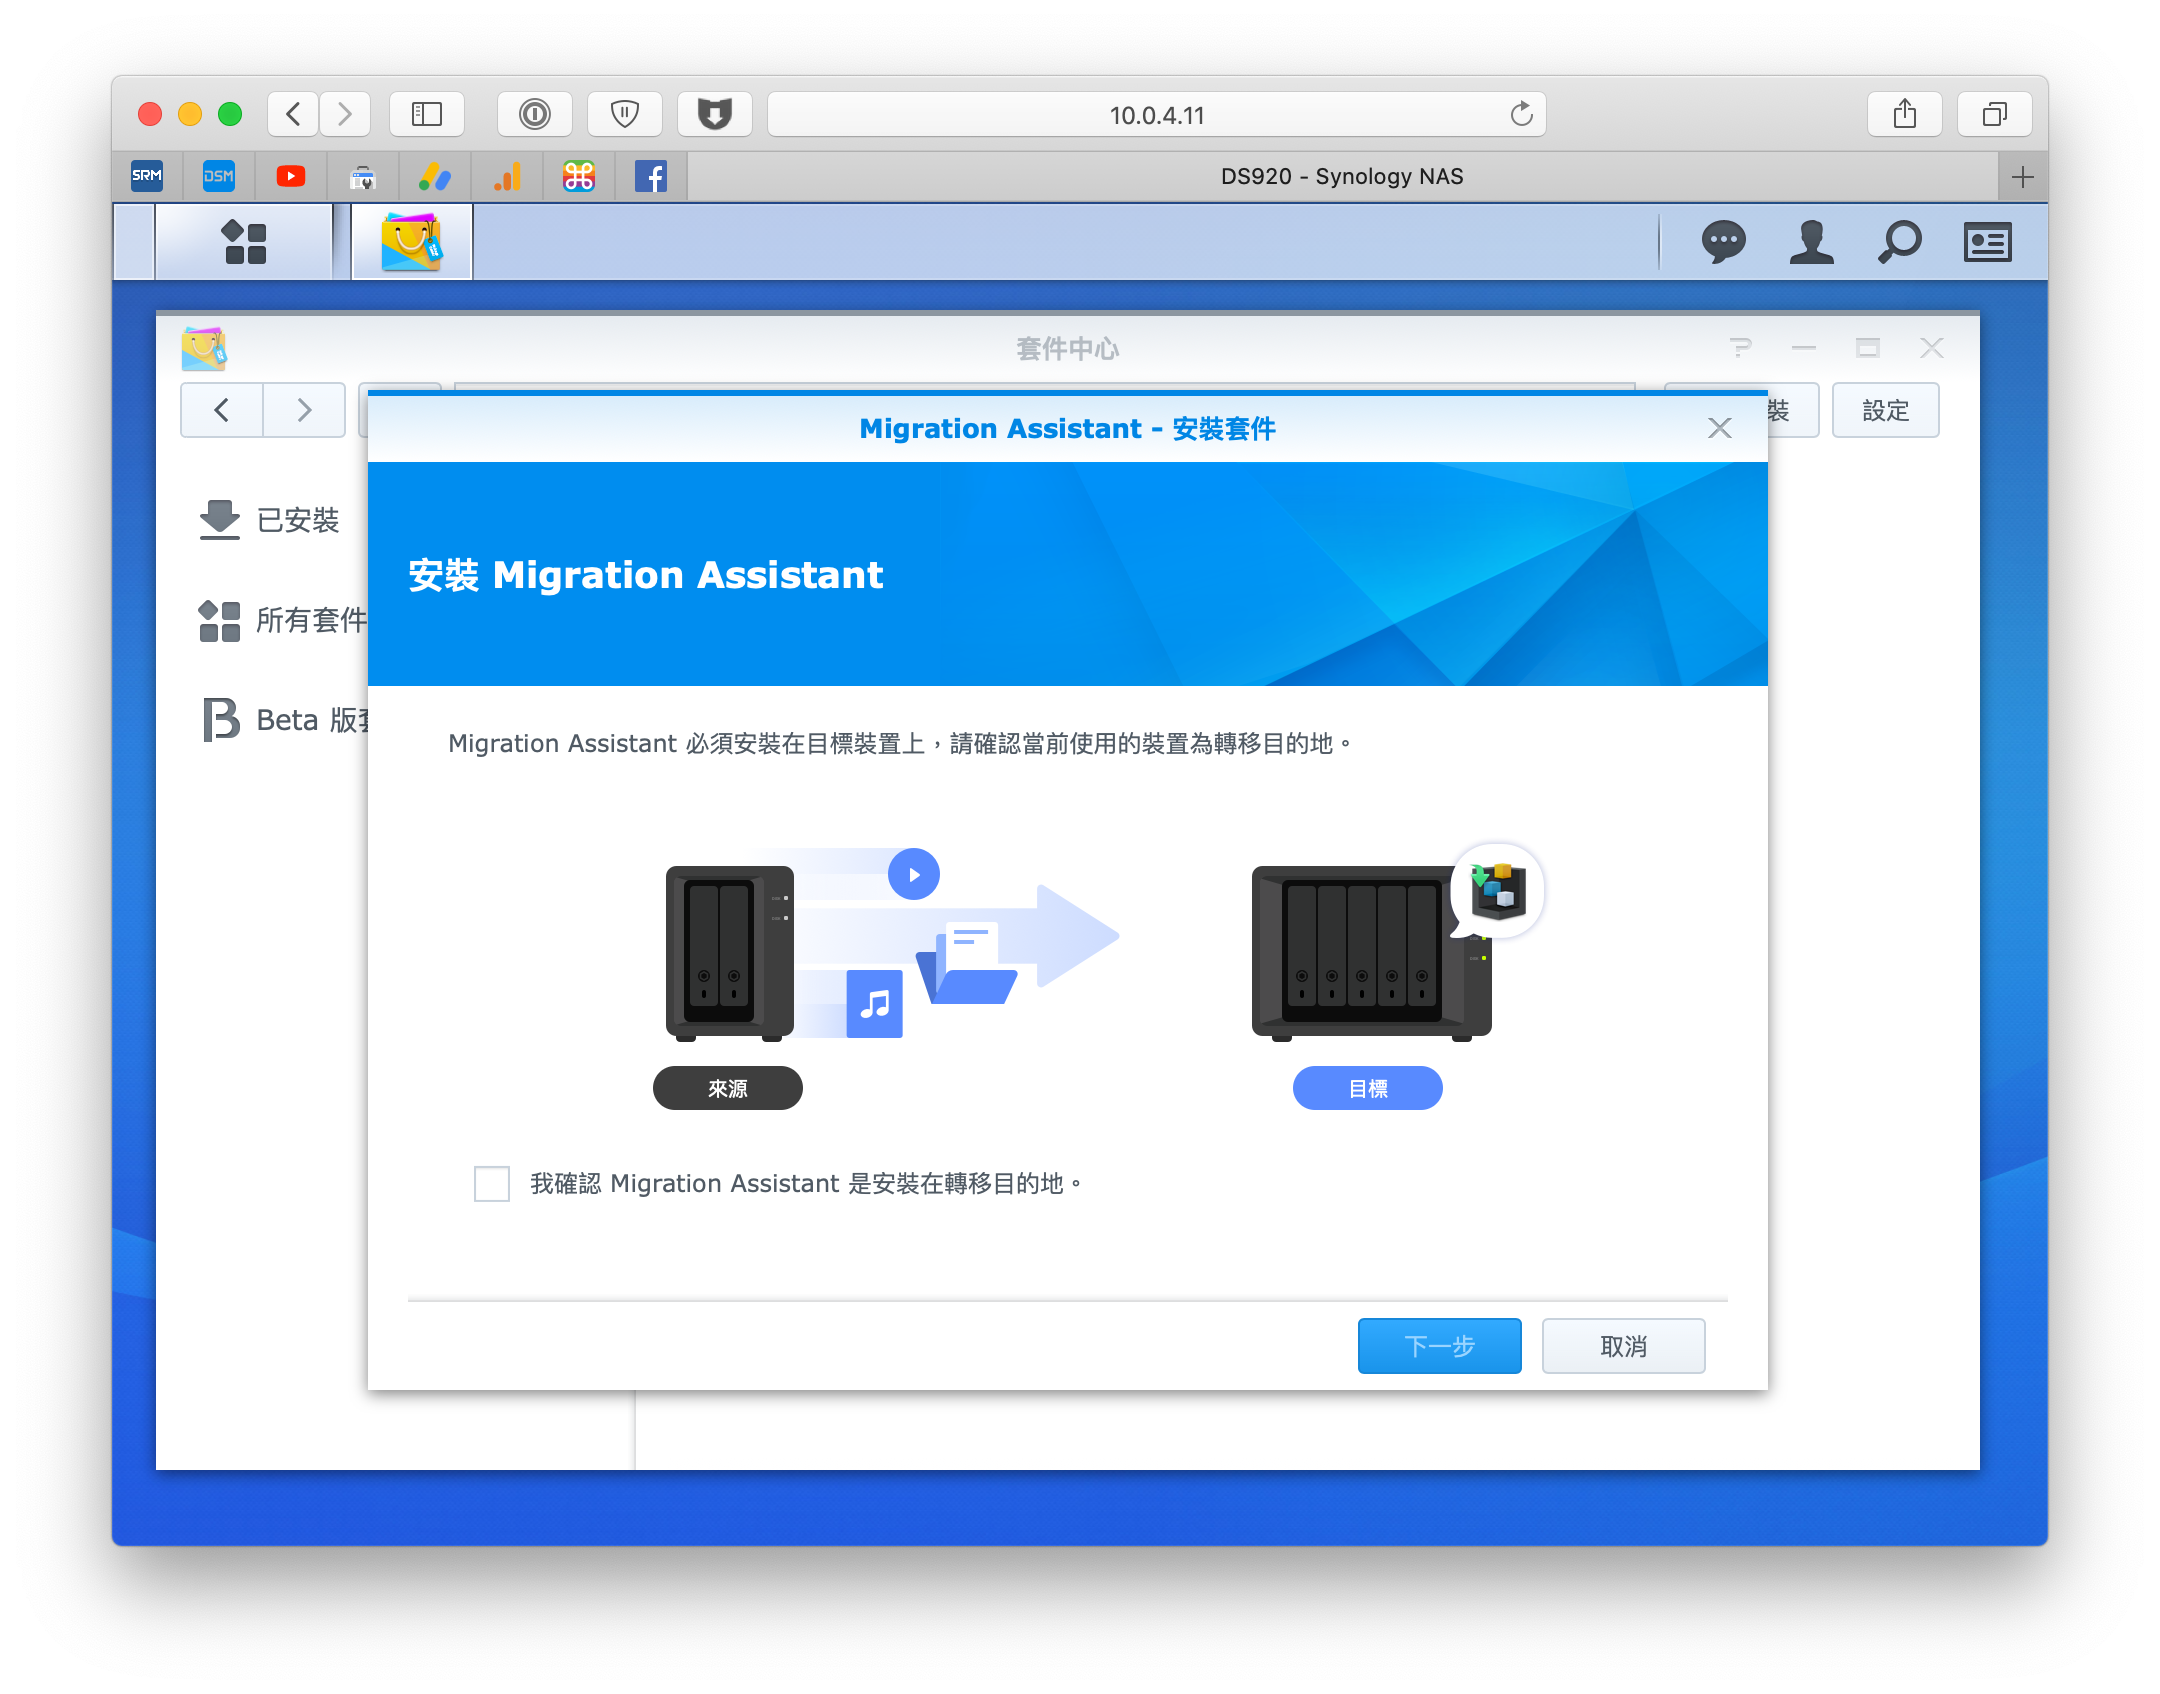This screenshot has height=1694, width=2160.
Task: Close the Migration Assistant install dialog
Action: 1719,428
